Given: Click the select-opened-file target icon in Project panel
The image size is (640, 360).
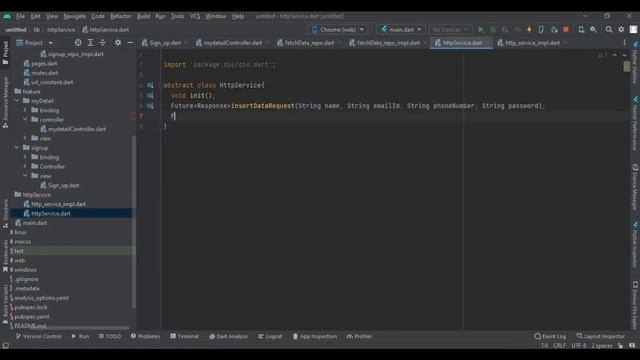Looking at the screenshot, I should [78, 42].
